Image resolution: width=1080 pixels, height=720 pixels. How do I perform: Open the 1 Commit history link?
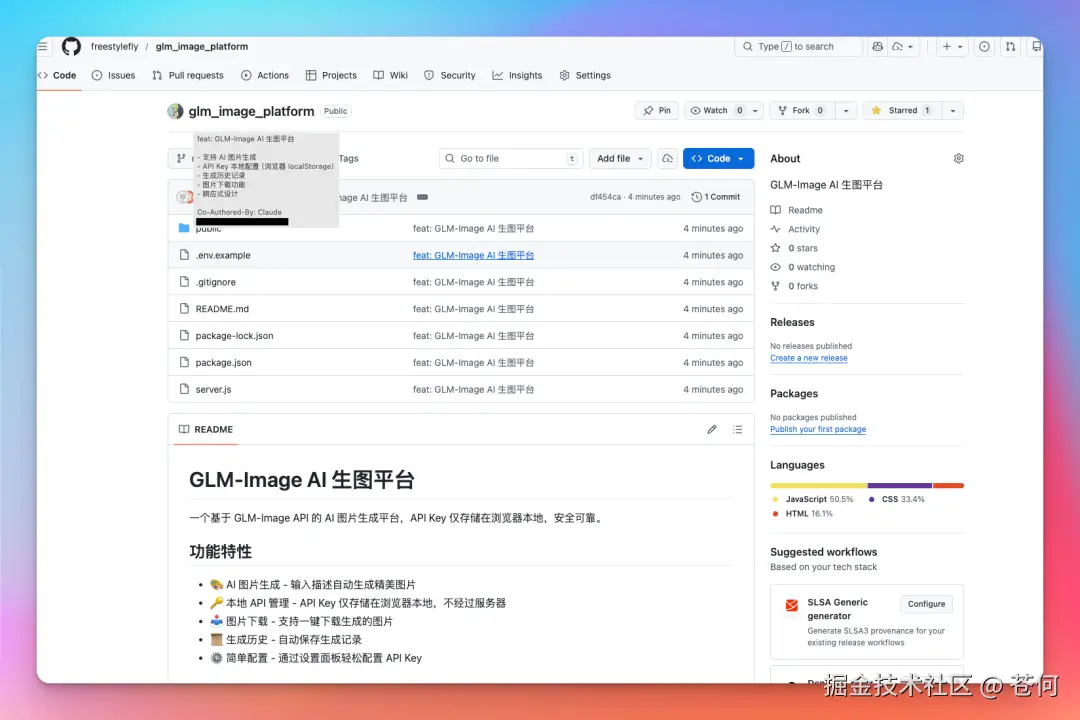(x=716, y=197)
